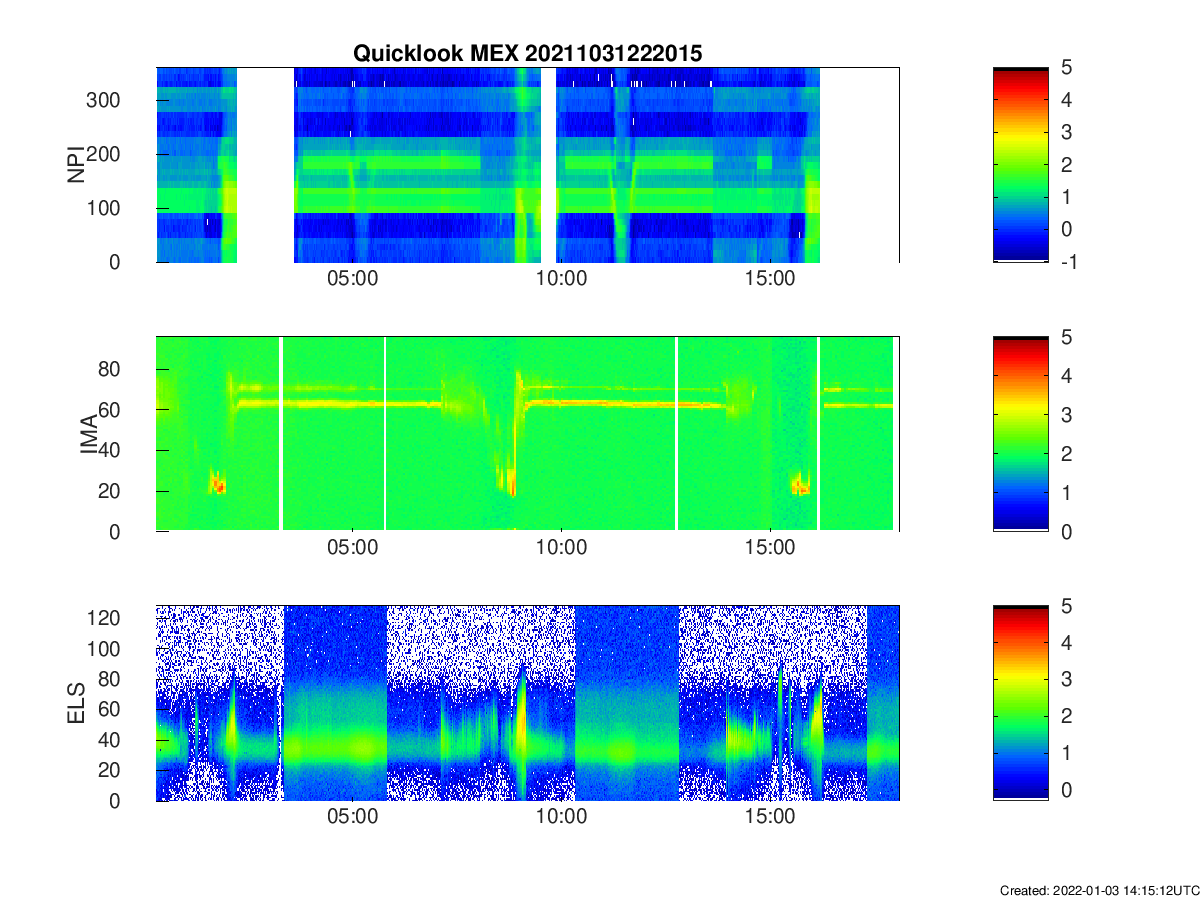
Task: Click the '15:00' time tick under the ELS plot
Action: [770, 817]
